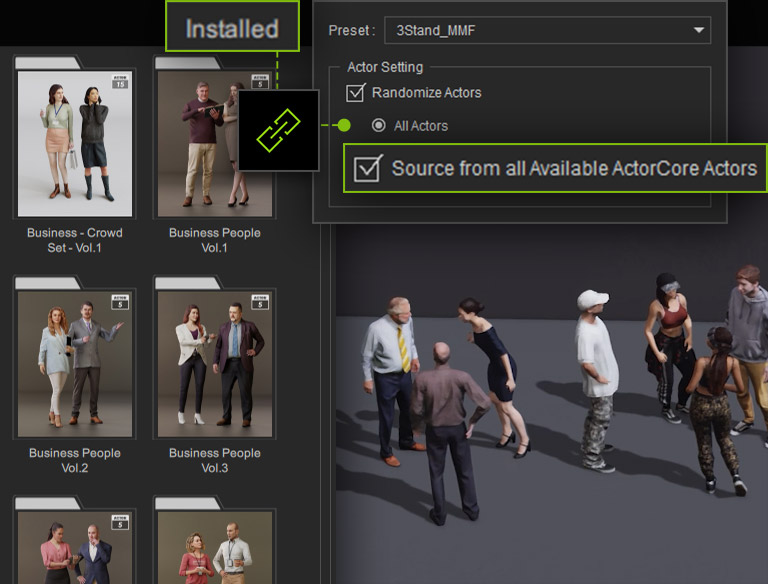
Task: Uncheck Source from all Available ActorCore Actors
Action: (368, 168)
